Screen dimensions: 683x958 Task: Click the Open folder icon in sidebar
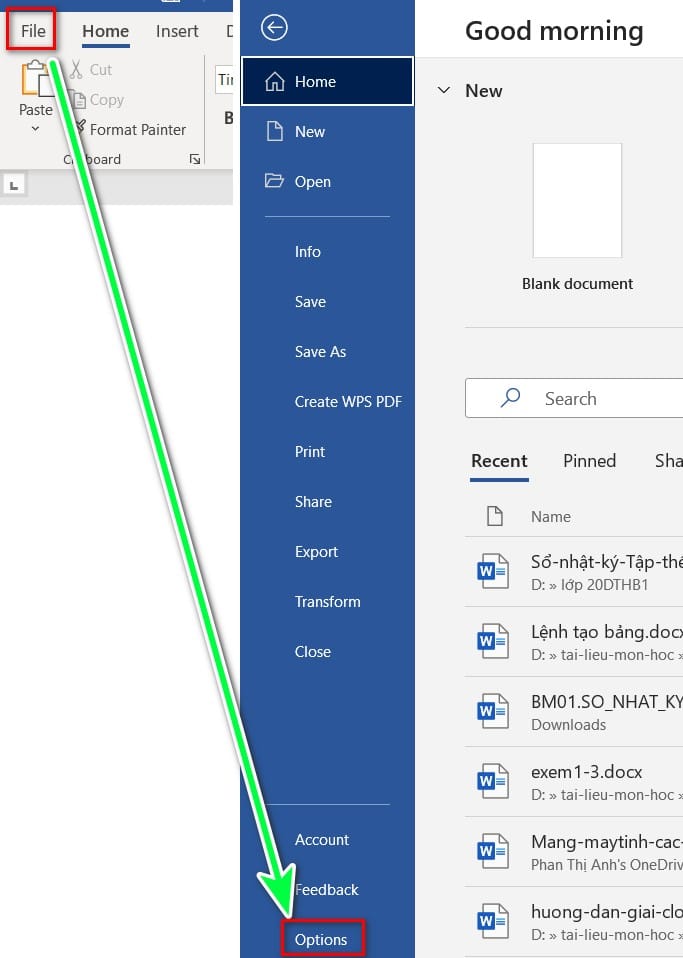coord(274,181)
